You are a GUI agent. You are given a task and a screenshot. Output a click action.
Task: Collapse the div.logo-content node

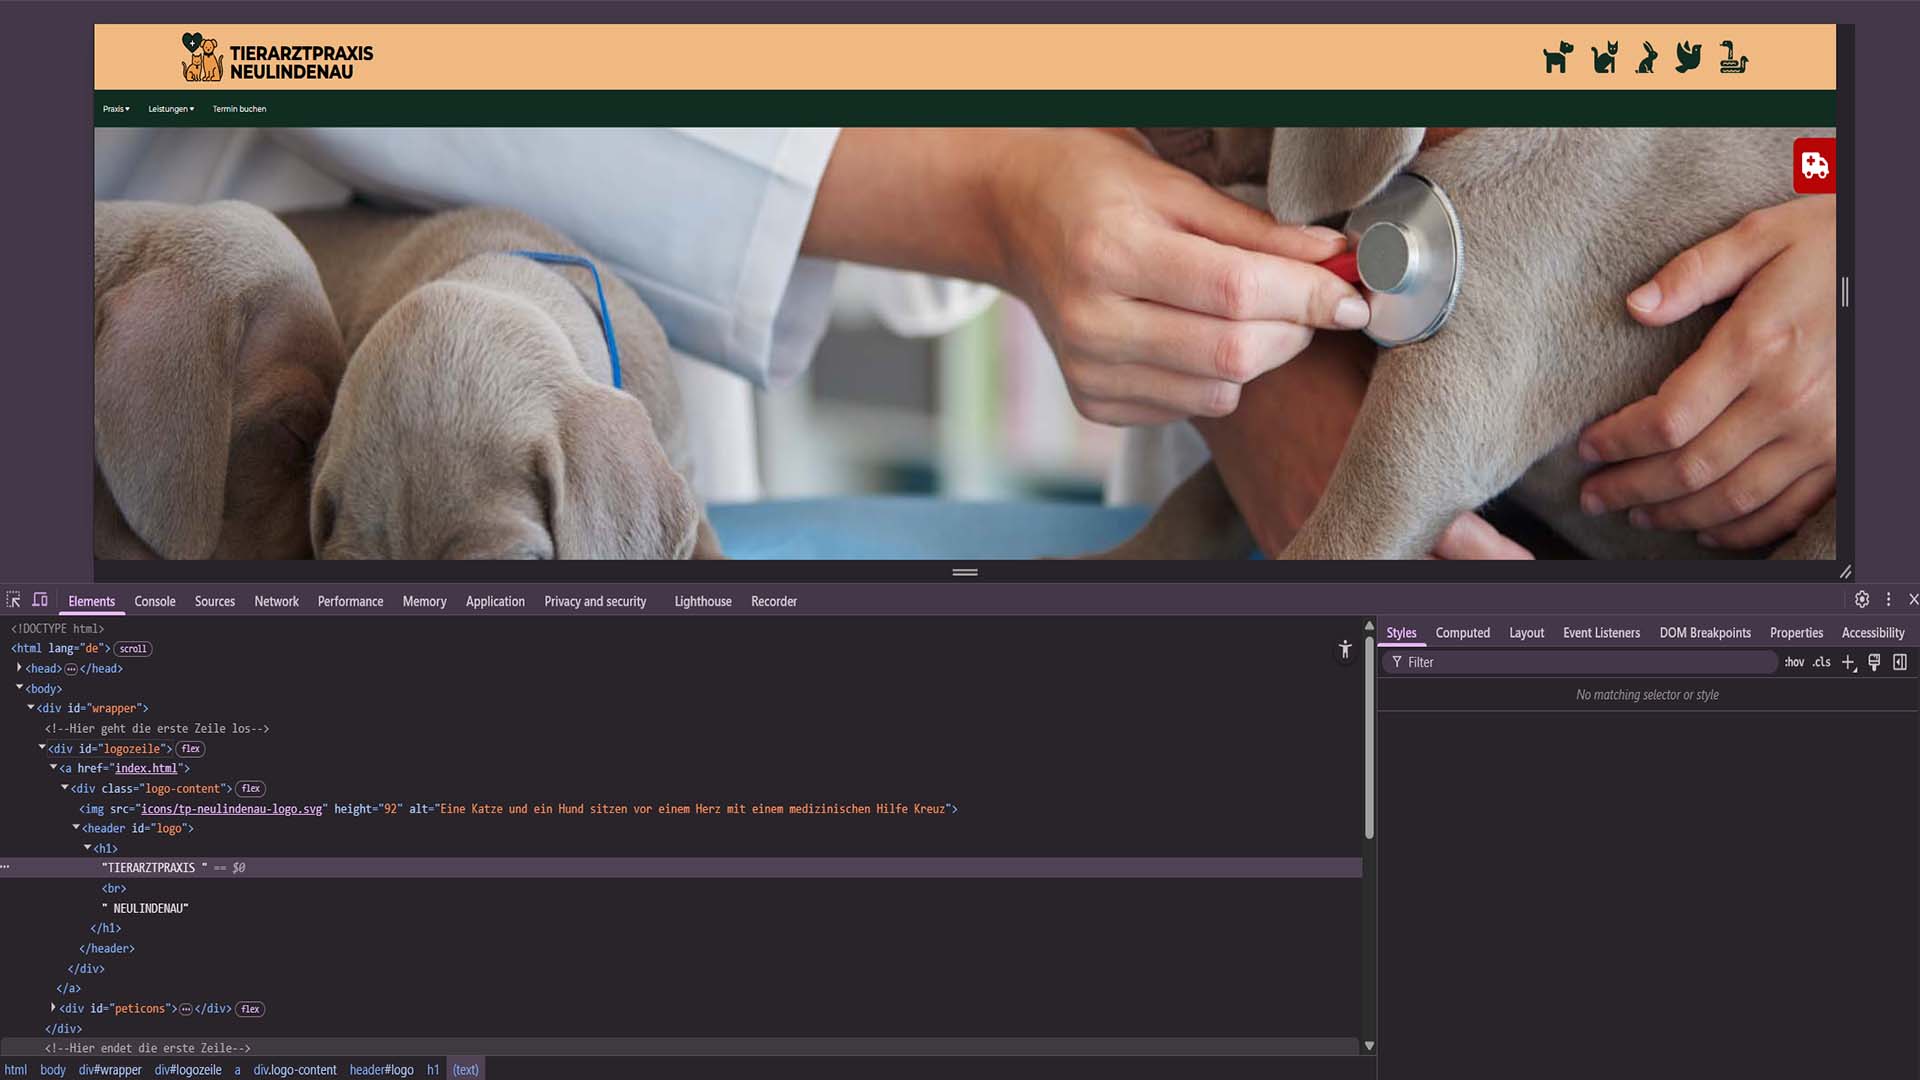coord(64,787)
